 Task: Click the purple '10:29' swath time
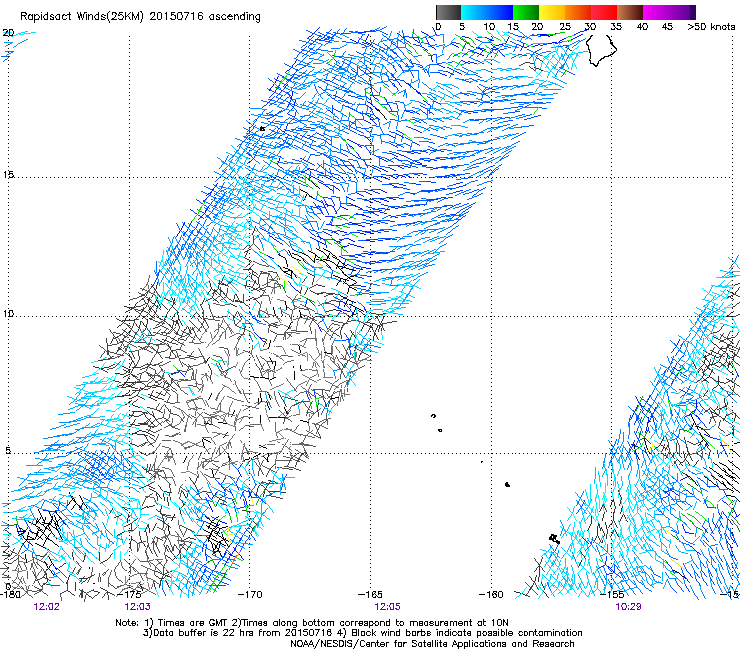coord(628,607)
